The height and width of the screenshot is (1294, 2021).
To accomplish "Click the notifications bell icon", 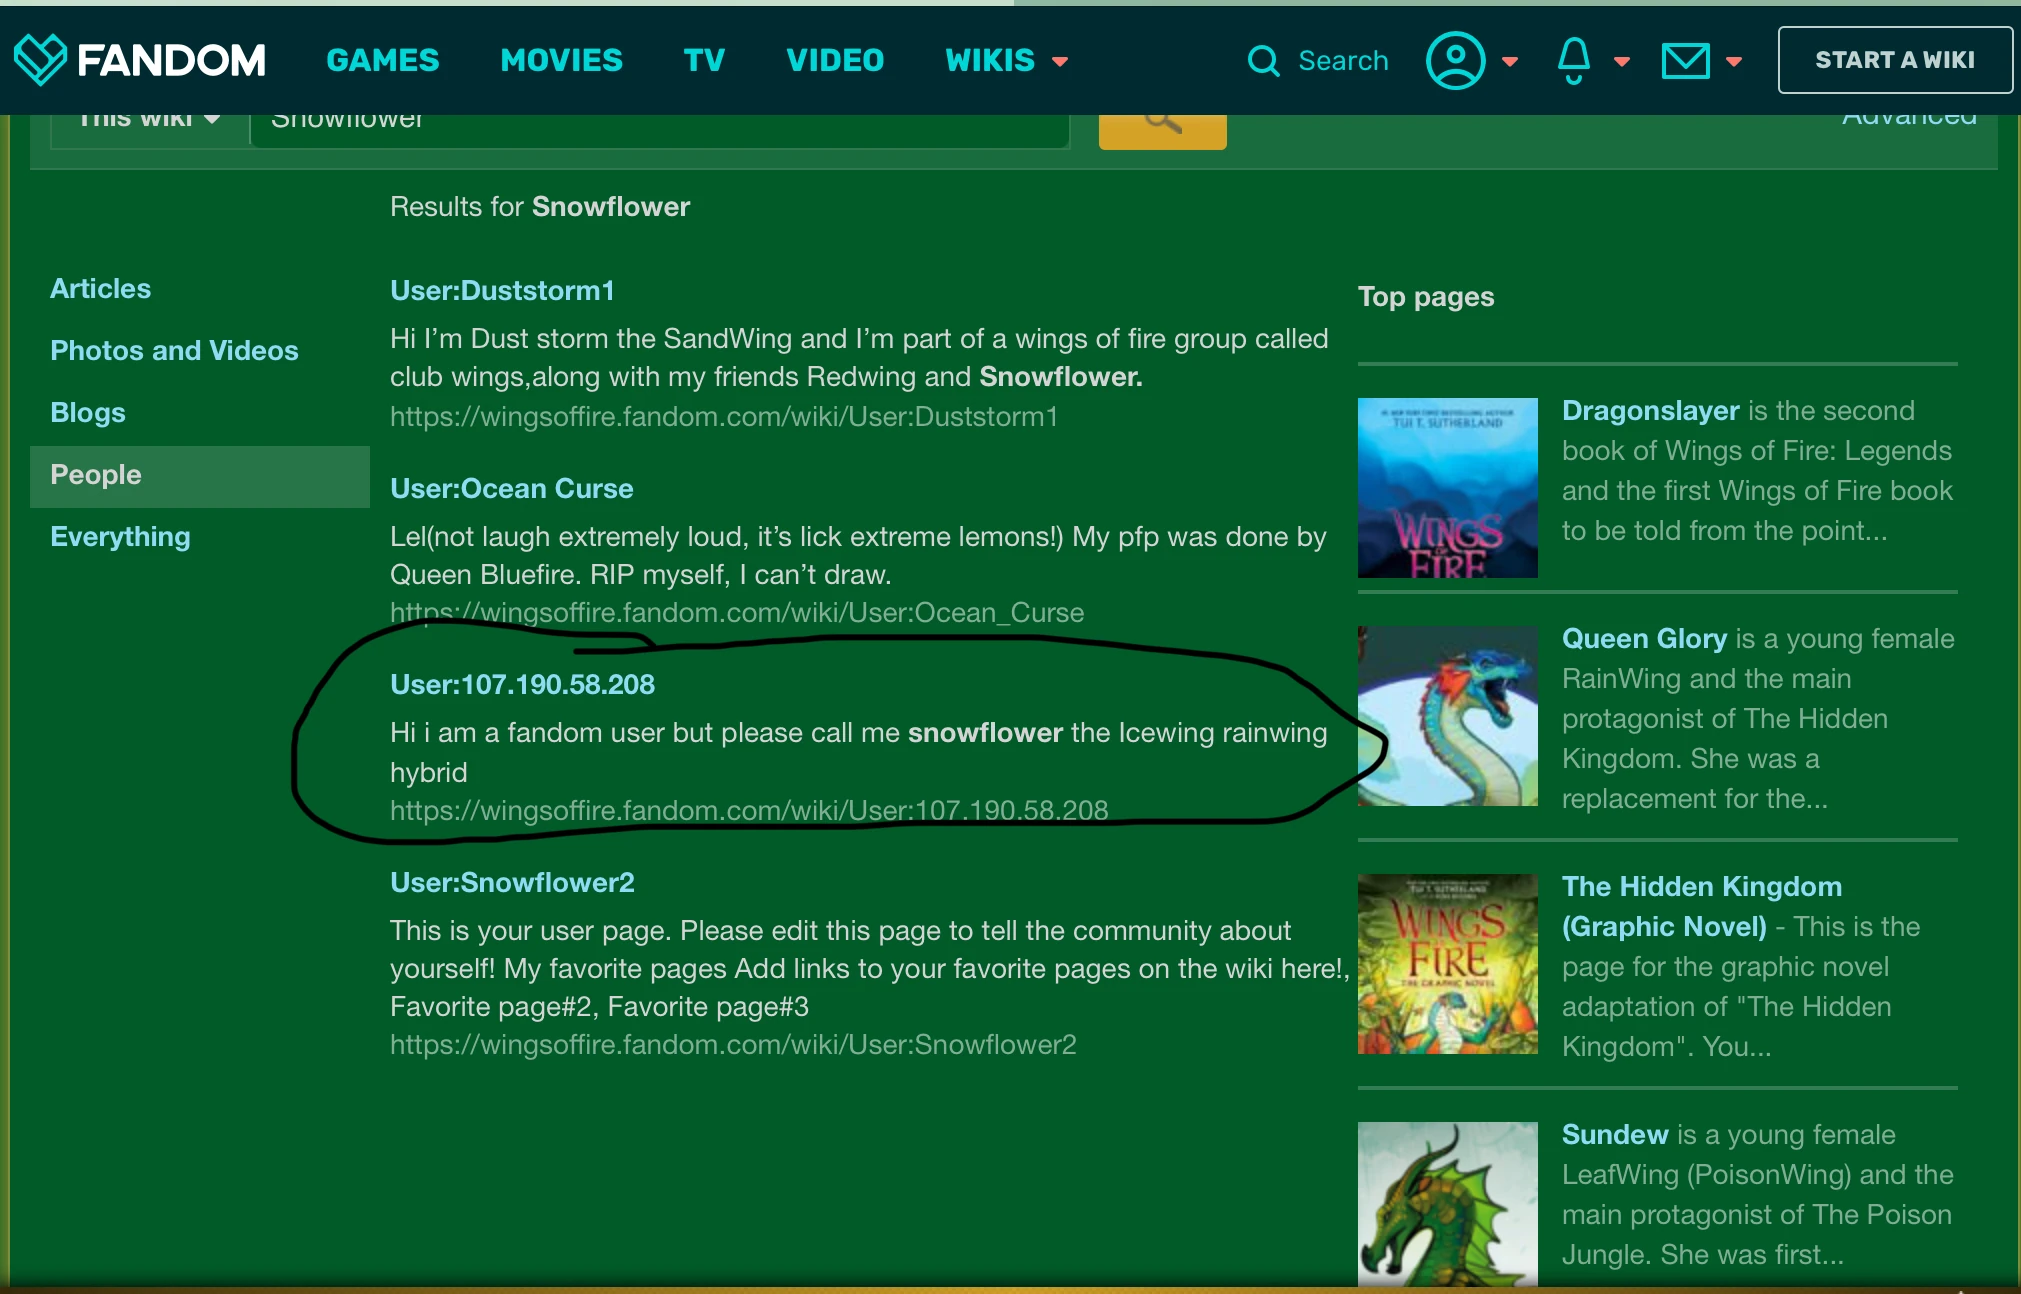I will click(1574, 61).
